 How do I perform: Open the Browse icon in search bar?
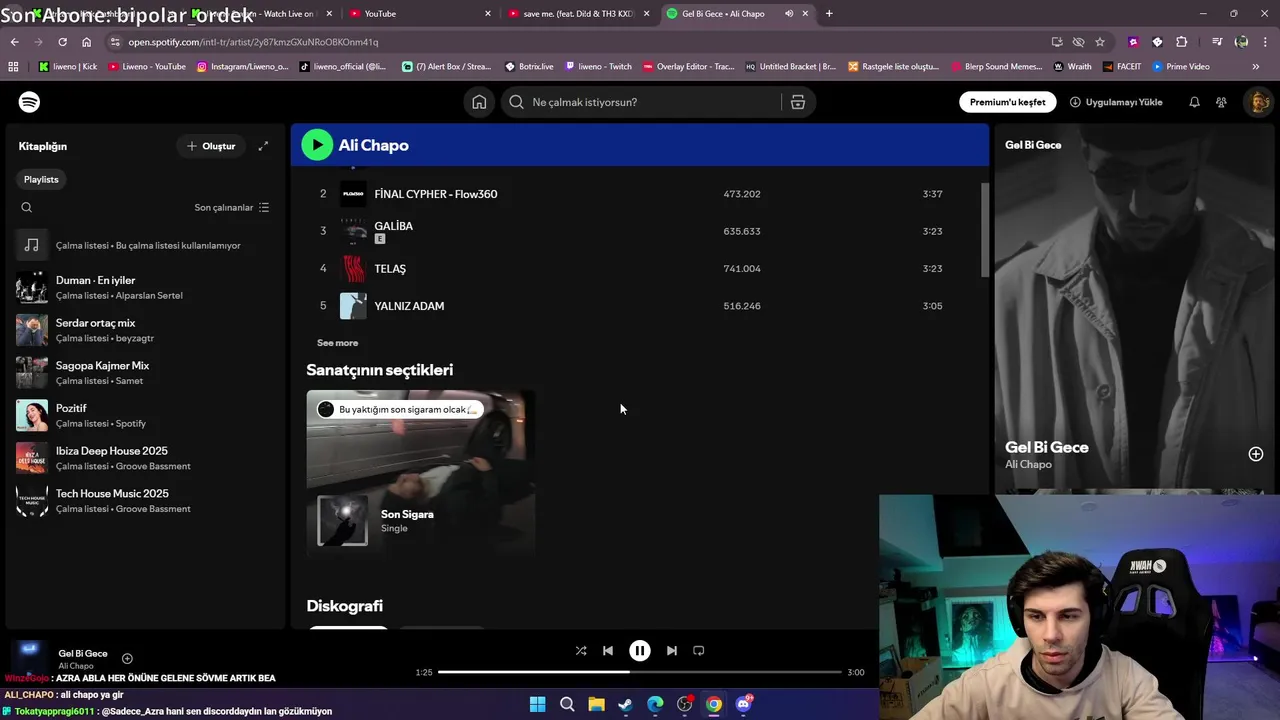click(798, 102)
